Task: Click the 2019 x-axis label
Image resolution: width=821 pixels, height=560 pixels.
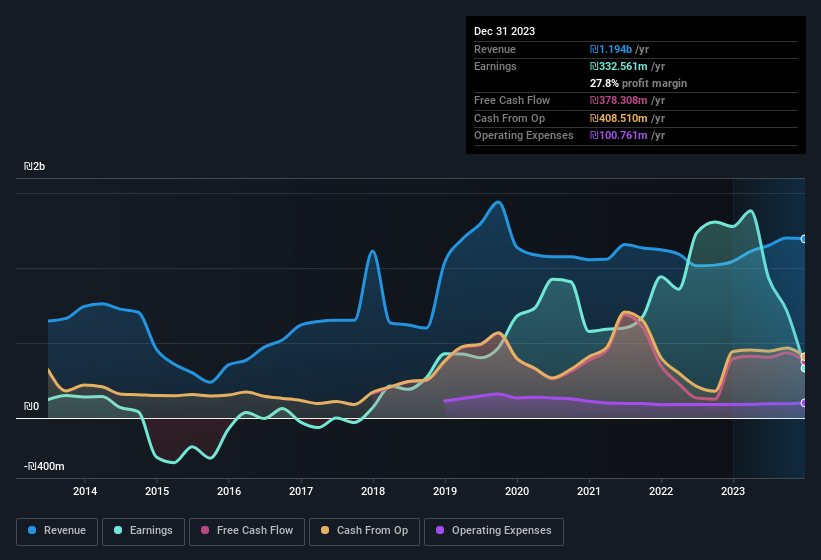Action: [x=445, y=491]
